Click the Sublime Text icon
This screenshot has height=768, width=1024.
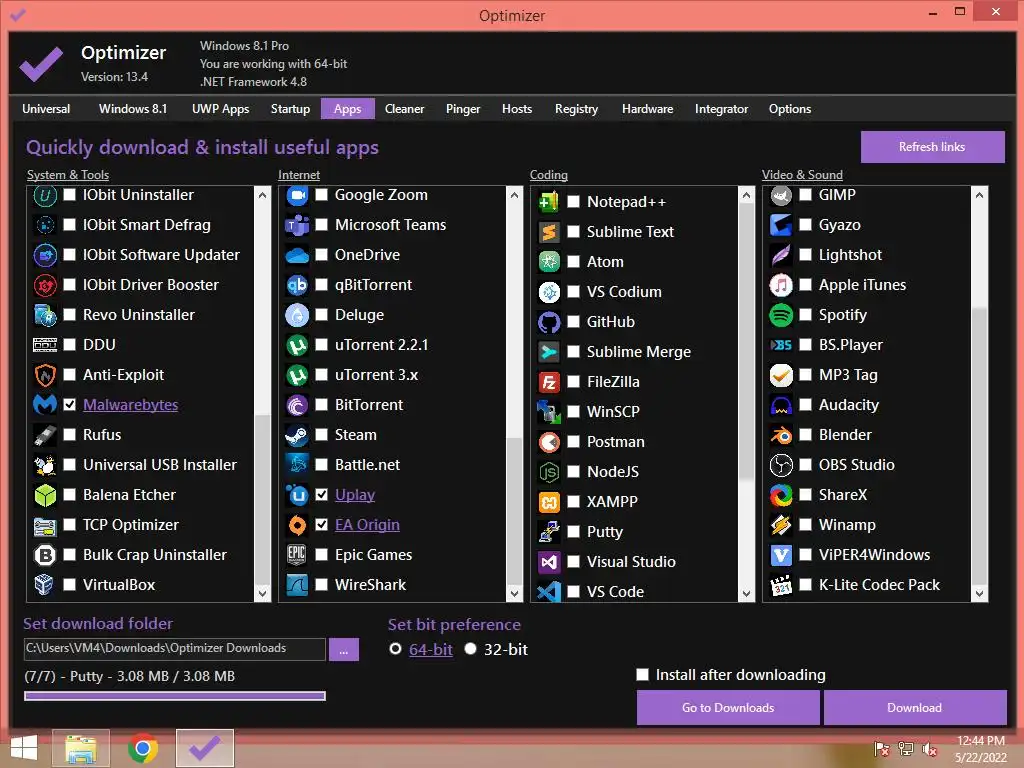[549, 232]
